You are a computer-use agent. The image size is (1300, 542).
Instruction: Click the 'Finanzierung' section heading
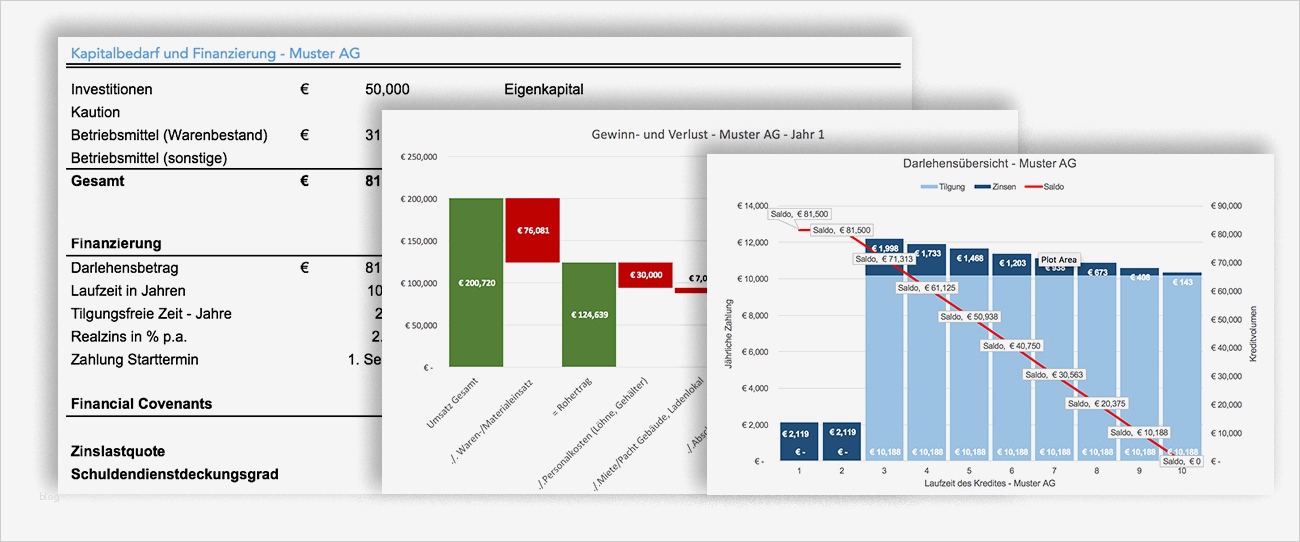pos(116,243)
